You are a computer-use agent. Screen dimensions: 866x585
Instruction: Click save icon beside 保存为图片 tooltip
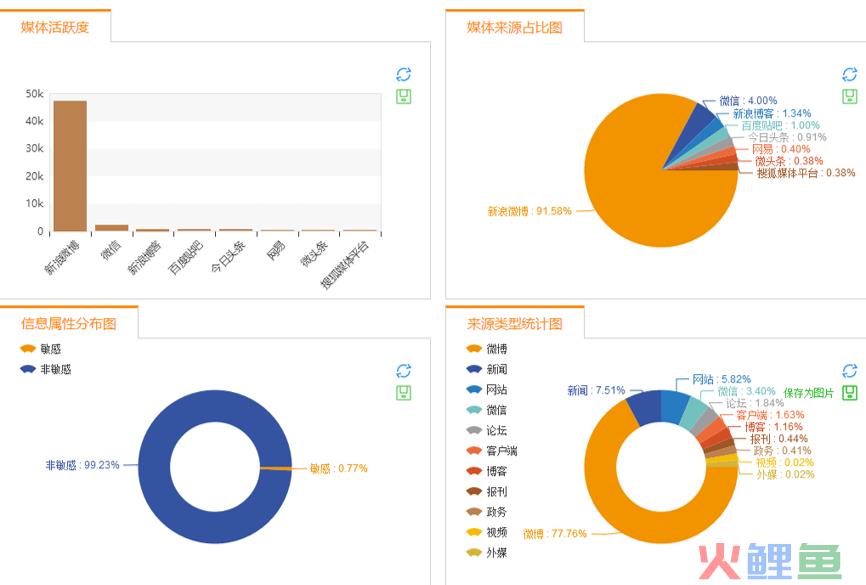pos(849,393)
